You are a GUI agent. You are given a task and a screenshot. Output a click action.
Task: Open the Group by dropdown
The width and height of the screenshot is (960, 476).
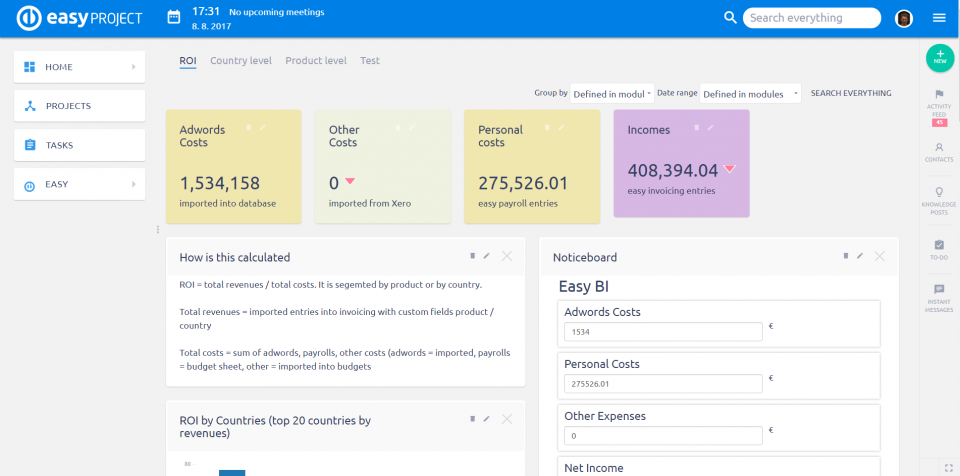coord(612,94)
